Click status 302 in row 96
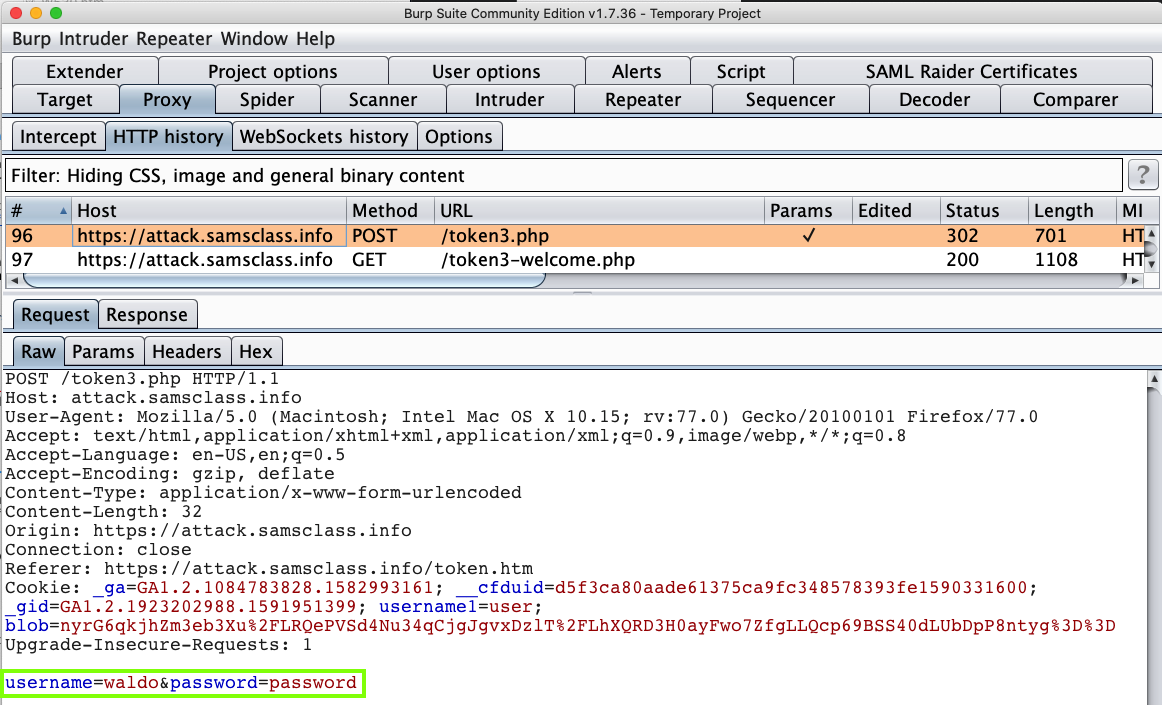The height and width of the screenshot is (705, 1162). click(962, 236)
